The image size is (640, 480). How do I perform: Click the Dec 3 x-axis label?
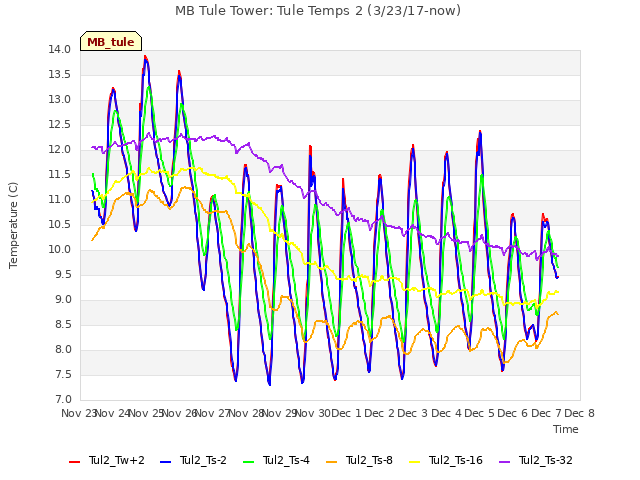point(413,413)
